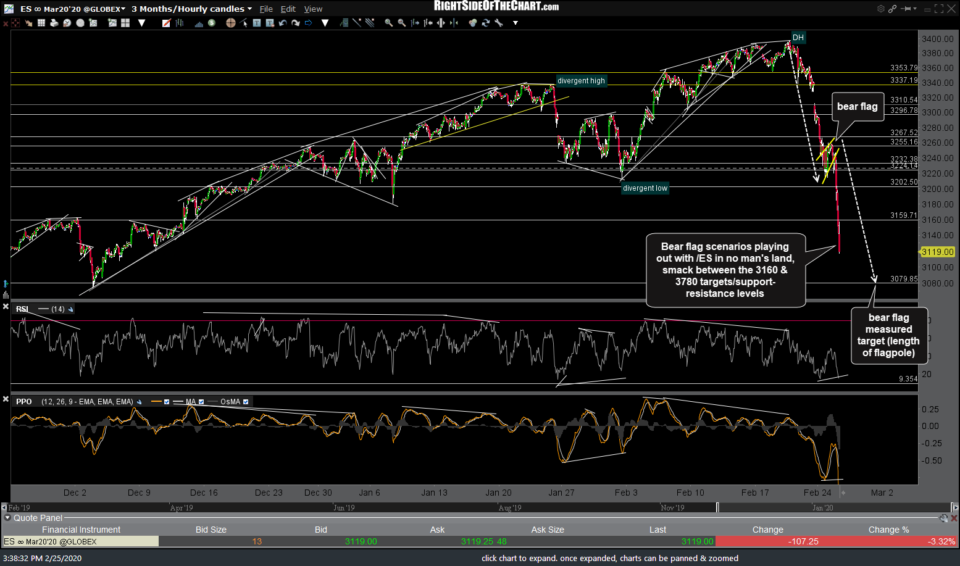
Task: Click the candlestick chart type icon
Action: click(179, 23)
